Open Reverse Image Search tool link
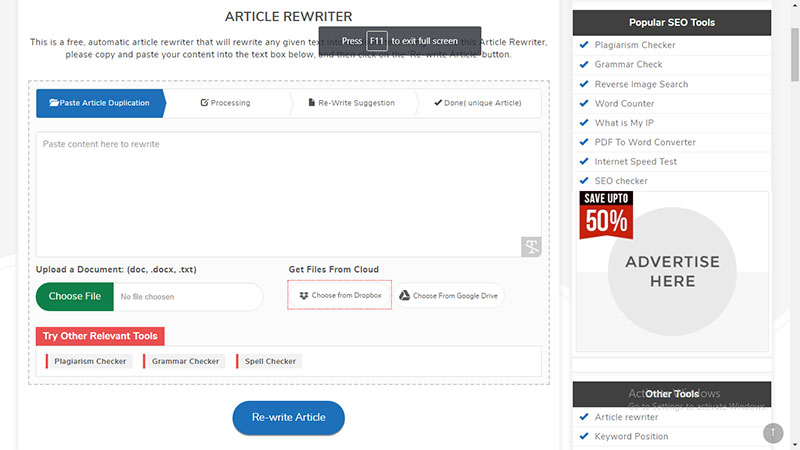This screenshot has height=450, width=800. (641, 84)
